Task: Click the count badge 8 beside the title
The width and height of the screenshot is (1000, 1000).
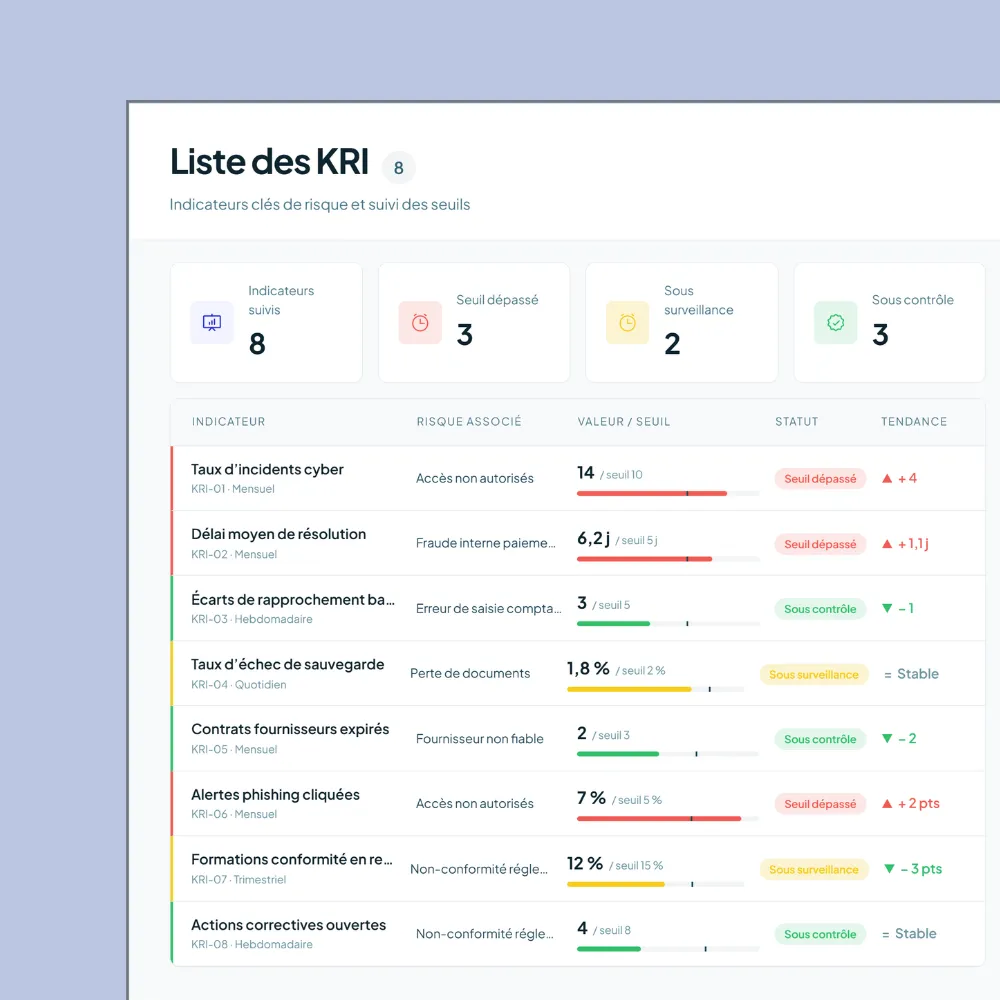Action: tap(399, 168)
